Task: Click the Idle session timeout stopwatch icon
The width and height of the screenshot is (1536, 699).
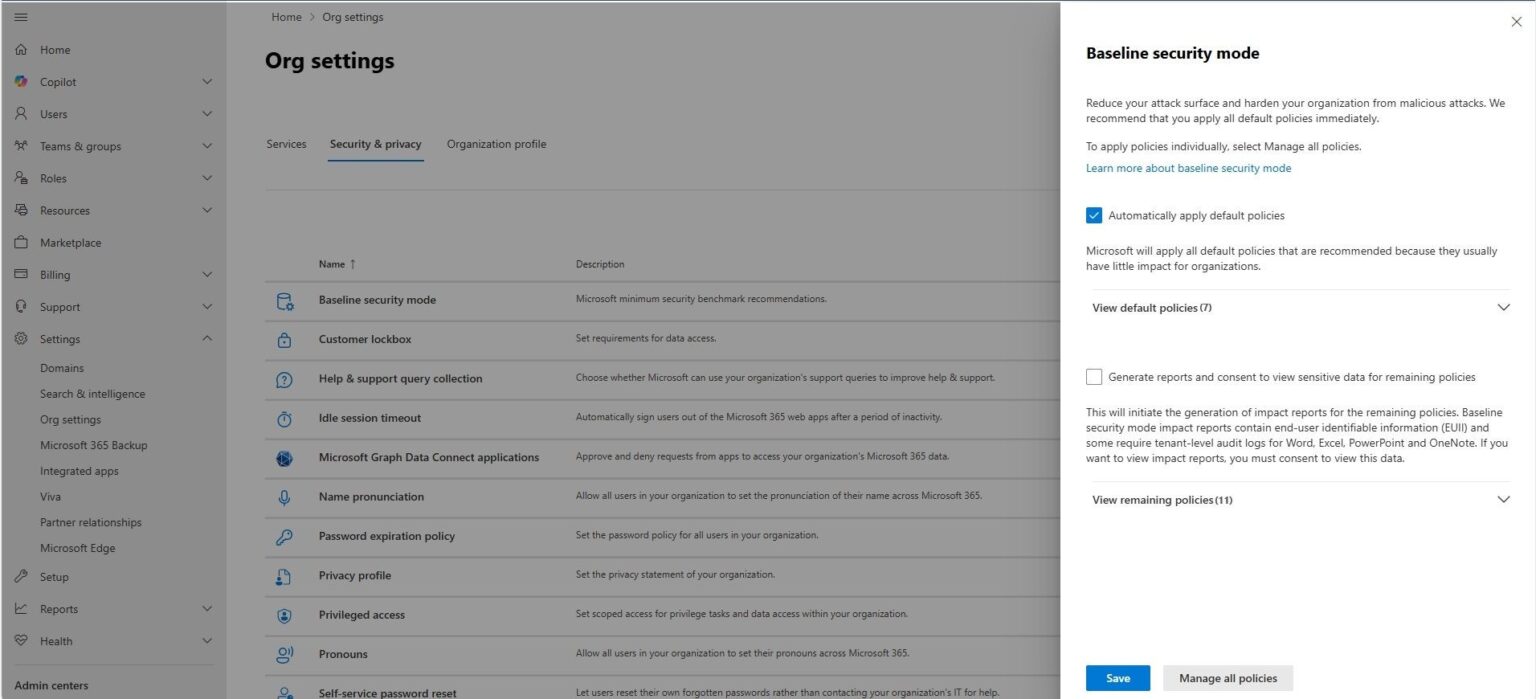Action: point(284,419)
